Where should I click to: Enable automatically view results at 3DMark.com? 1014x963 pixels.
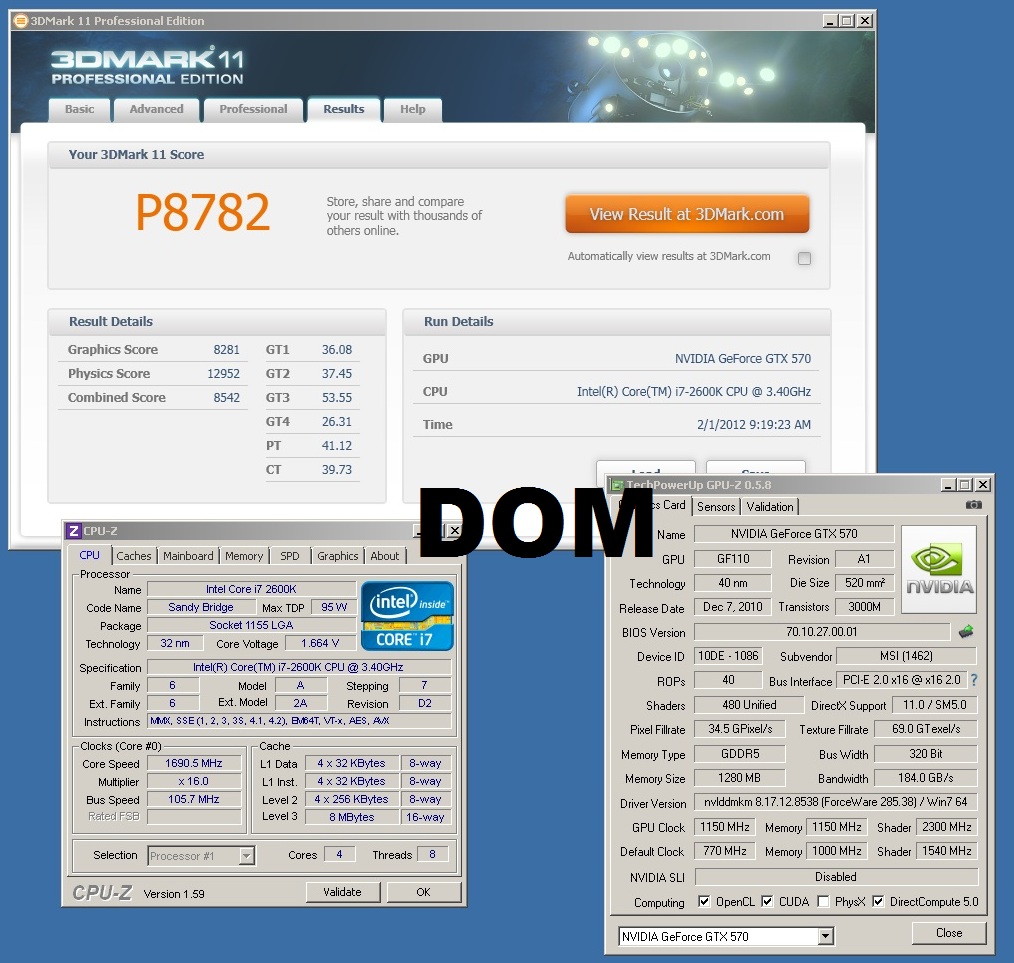click(x=804, y=258)
